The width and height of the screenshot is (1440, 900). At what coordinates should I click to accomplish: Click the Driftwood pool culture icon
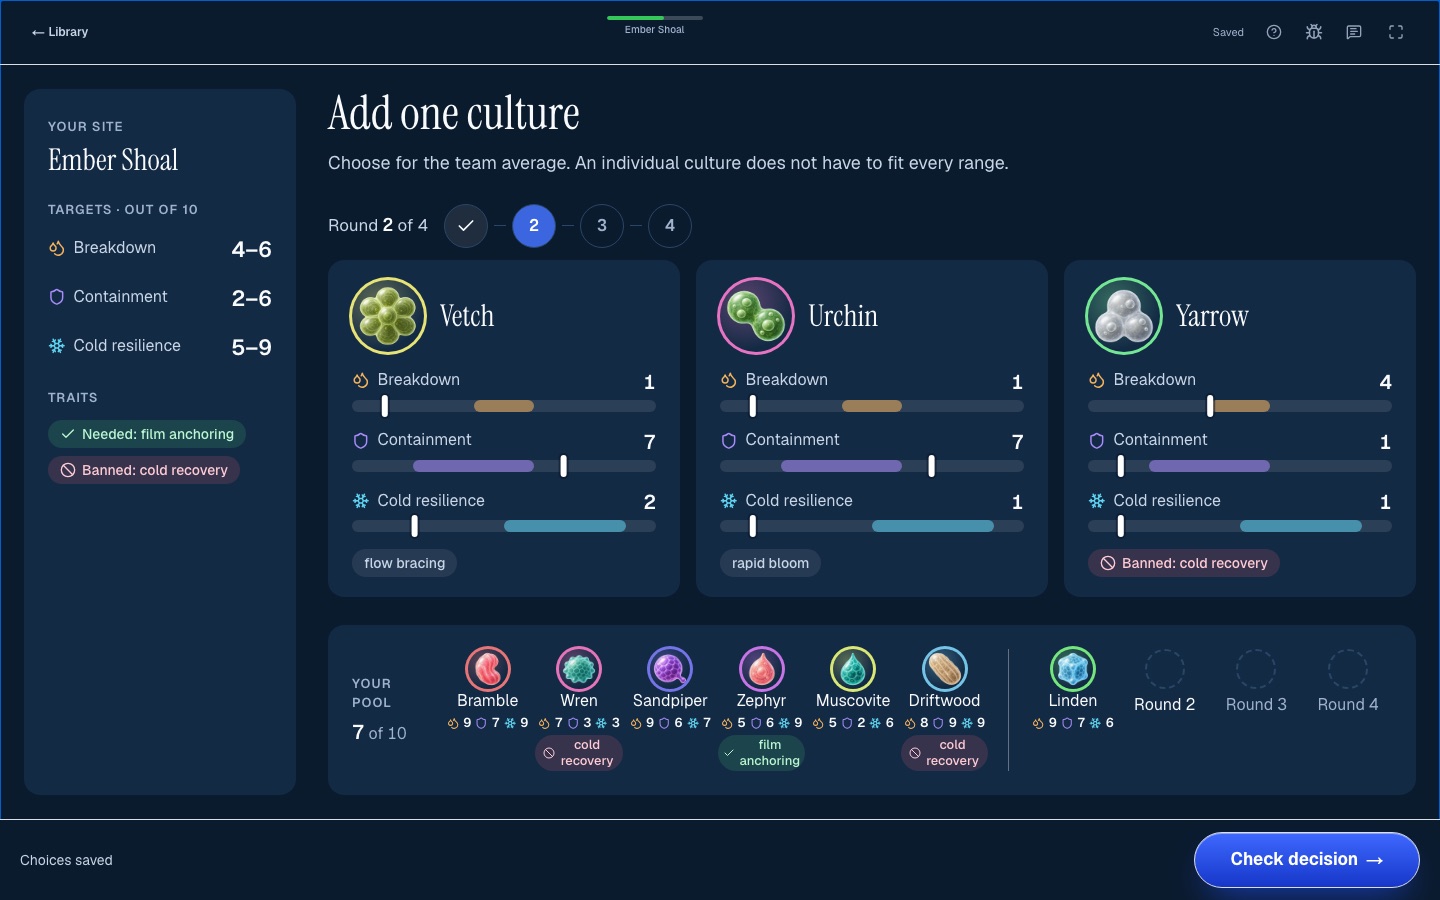click(944, 669)
